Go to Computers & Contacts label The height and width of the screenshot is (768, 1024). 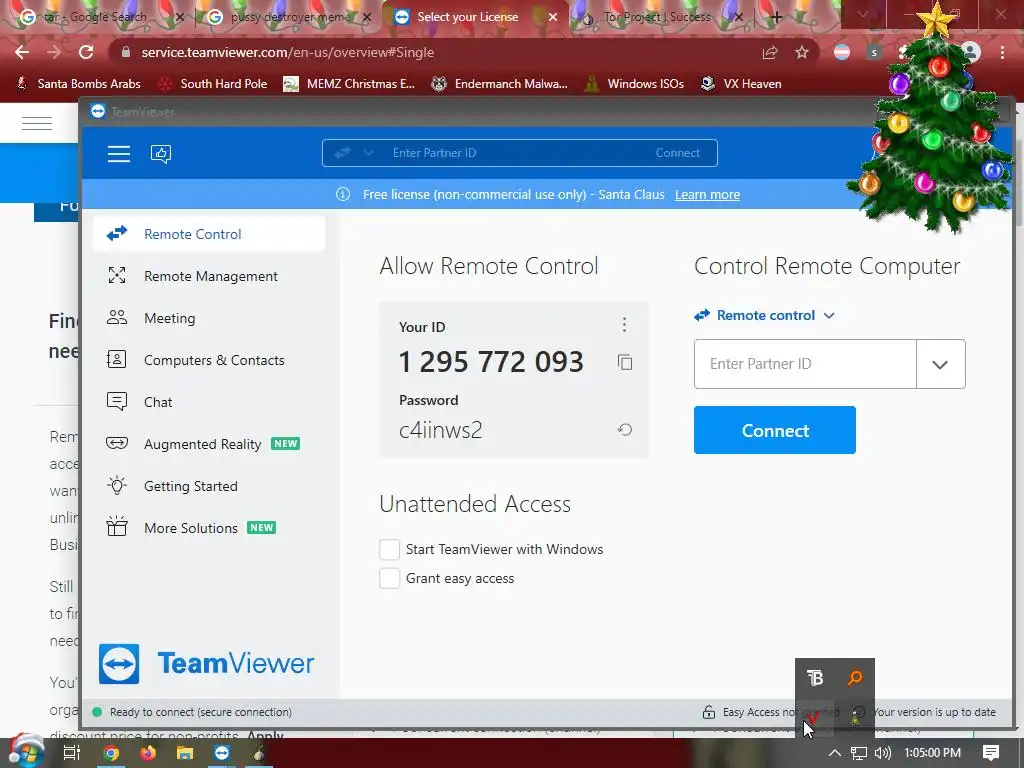click(x=214, y=360)
